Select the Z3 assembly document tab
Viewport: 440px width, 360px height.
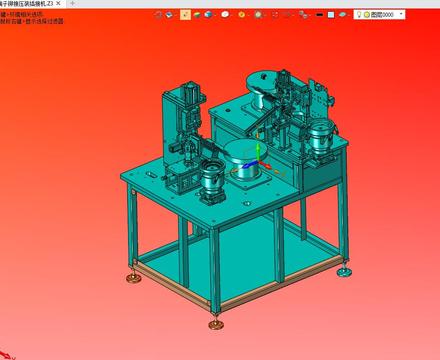(x=27, y=3)
